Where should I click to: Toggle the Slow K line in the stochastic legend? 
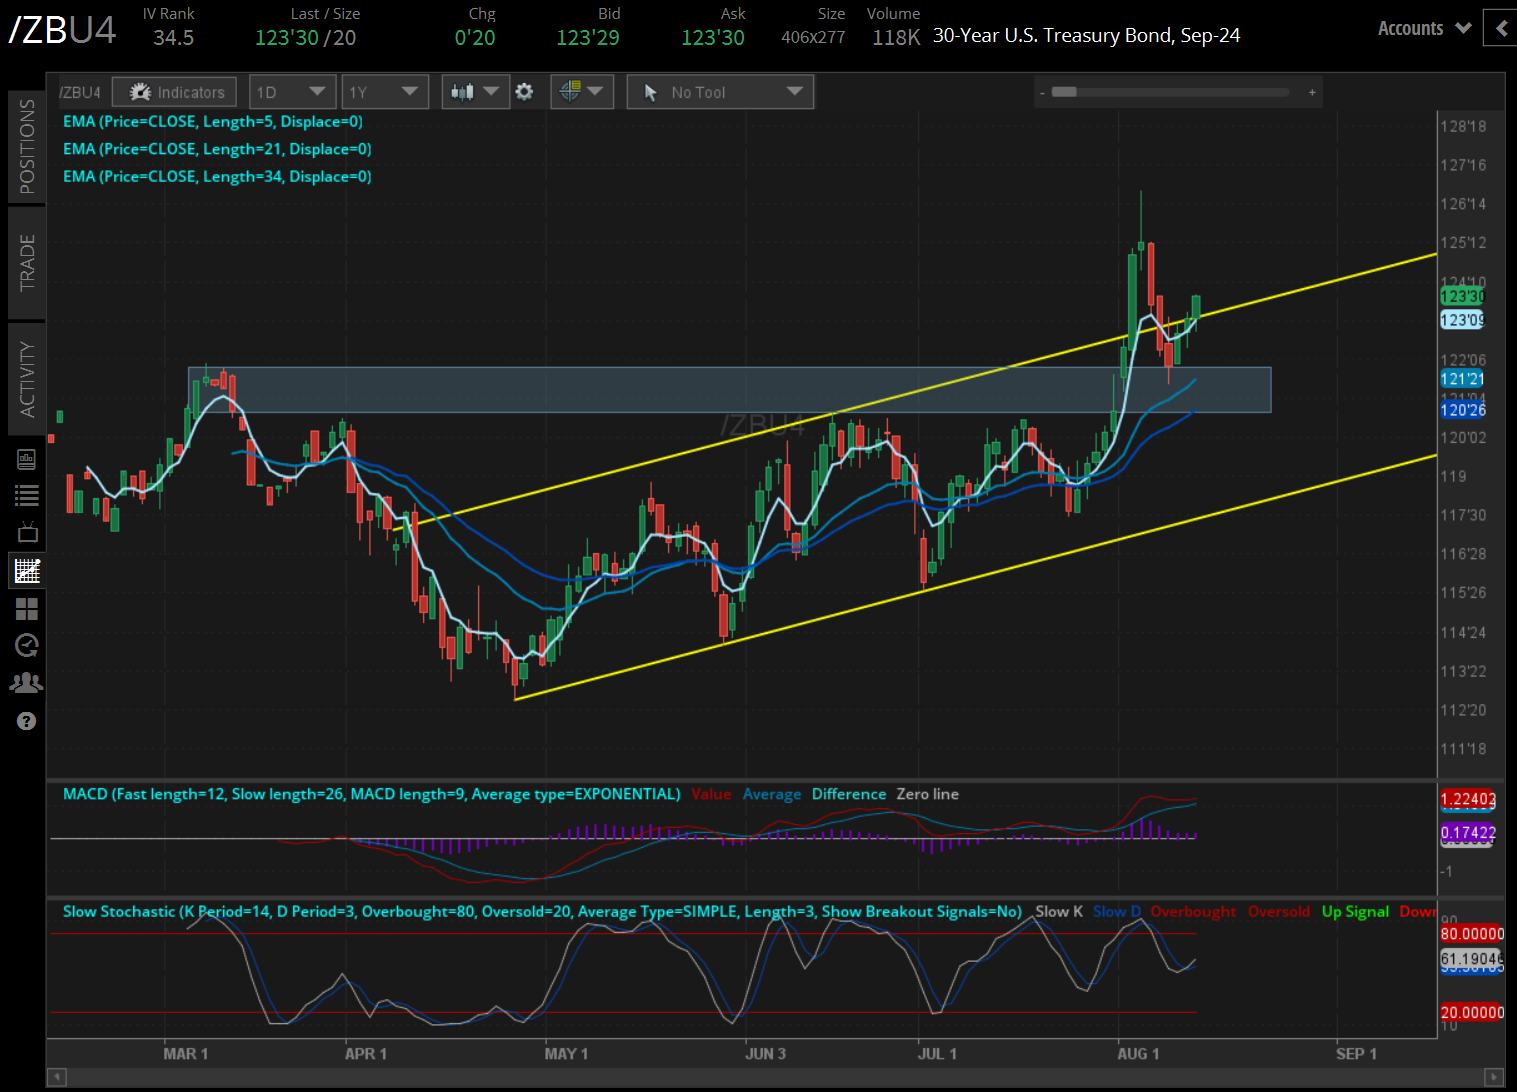(1058, 911)
